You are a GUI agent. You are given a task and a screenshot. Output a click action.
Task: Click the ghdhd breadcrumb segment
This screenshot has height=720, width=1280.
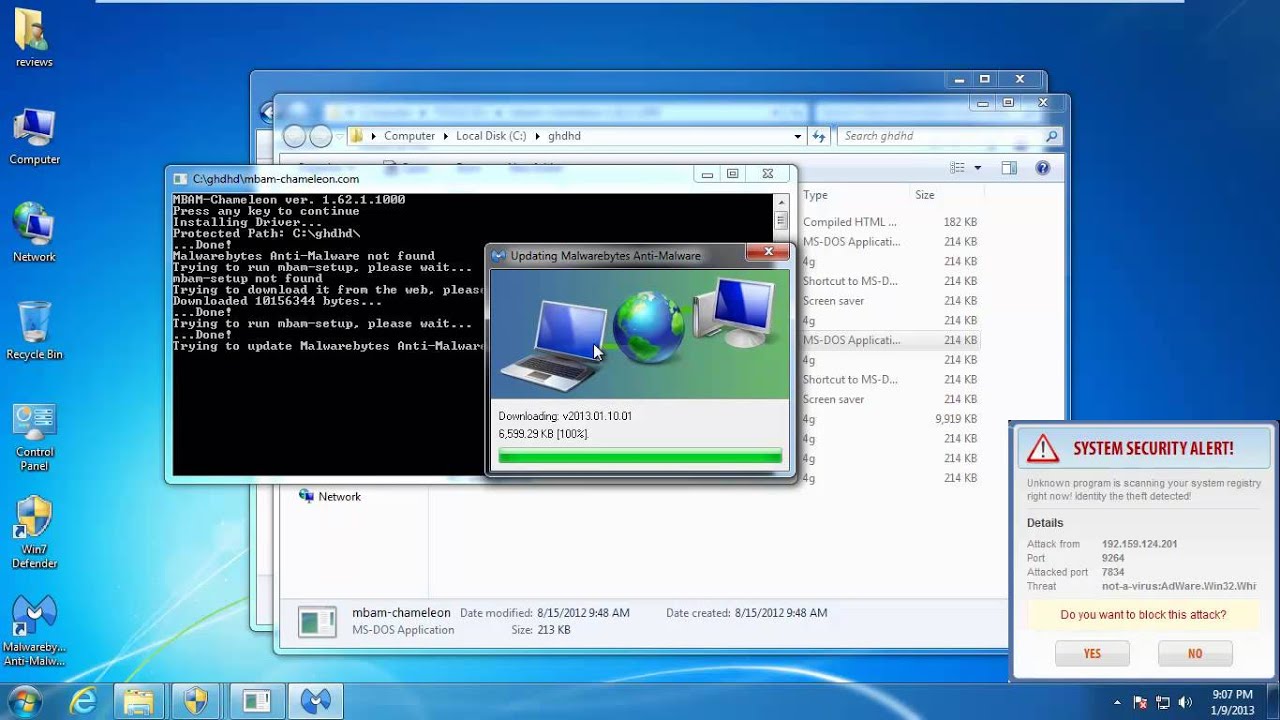(x=564, y=136)
